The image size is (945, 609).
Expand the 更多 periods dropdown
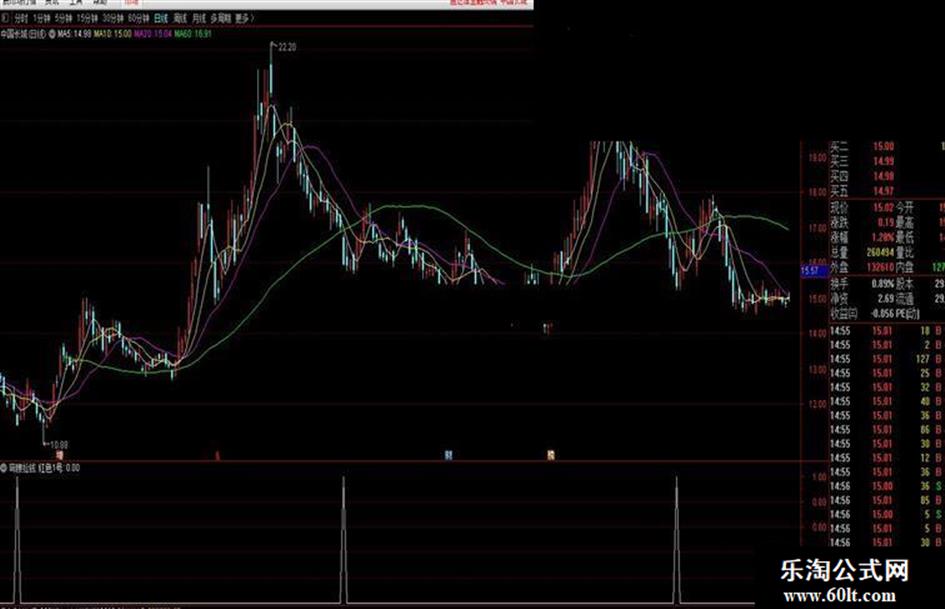tap(243, 19)
